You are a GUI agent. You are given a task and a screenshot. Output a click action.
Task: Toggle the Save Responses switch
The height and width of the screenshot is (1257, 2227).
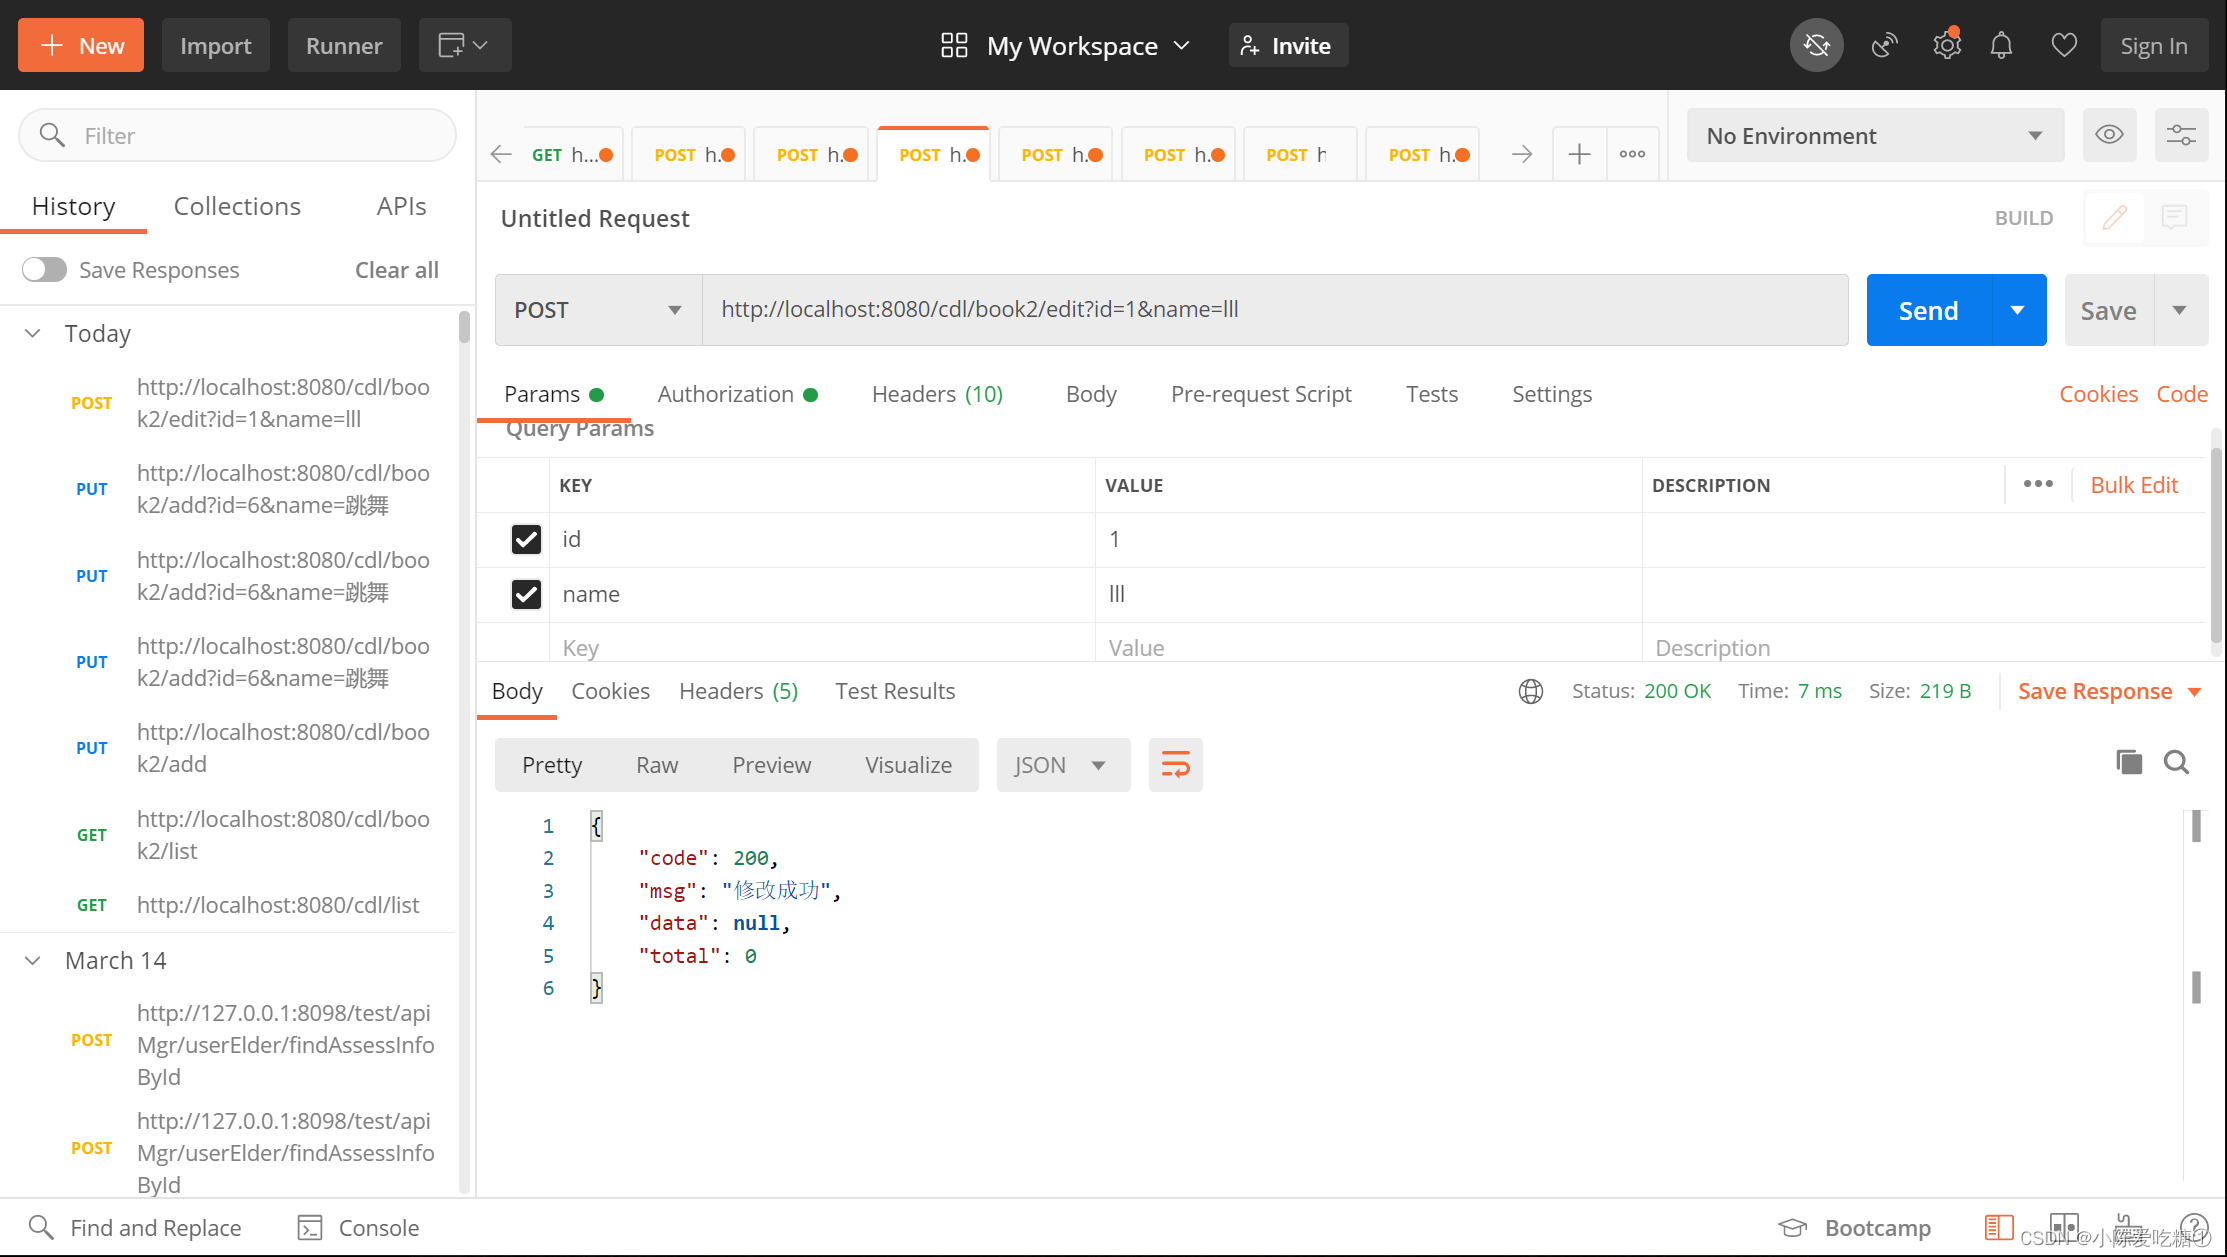point(45,270)
